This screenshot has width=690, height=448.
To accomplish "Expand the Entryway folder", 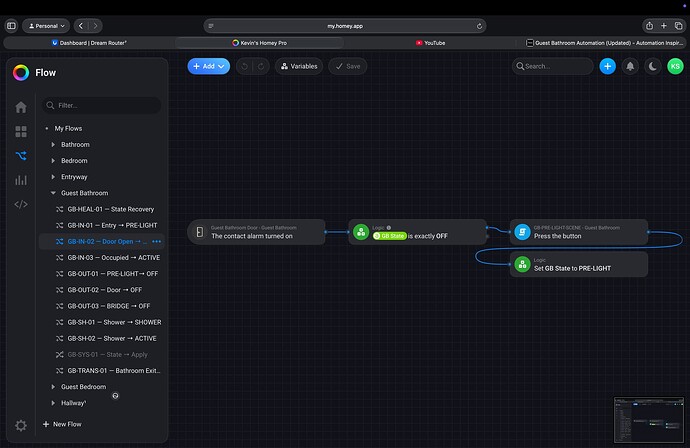I will click(x=53, y=177).
